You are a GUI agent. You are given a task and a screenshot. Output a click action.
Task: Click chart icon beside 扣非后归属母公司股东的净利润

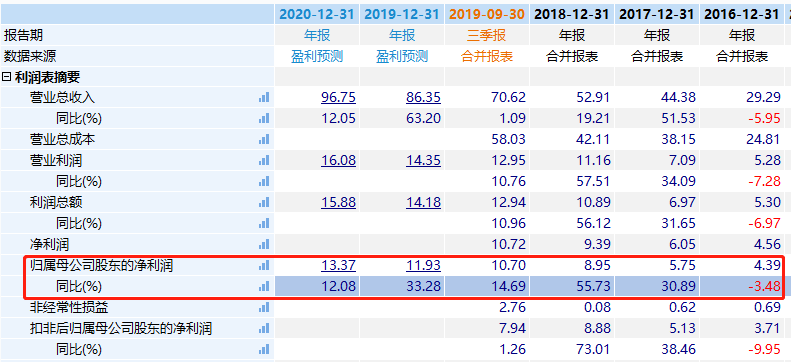tap(264, 329)
